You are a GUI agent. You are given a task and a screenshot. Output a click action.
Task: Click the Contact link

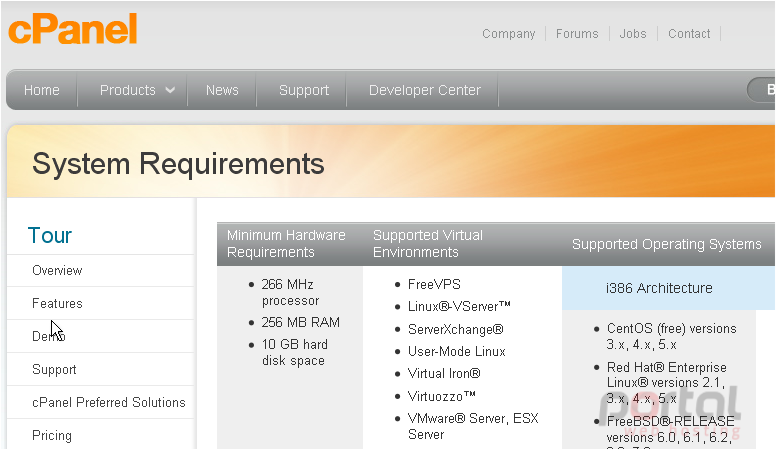coord(689,34)
